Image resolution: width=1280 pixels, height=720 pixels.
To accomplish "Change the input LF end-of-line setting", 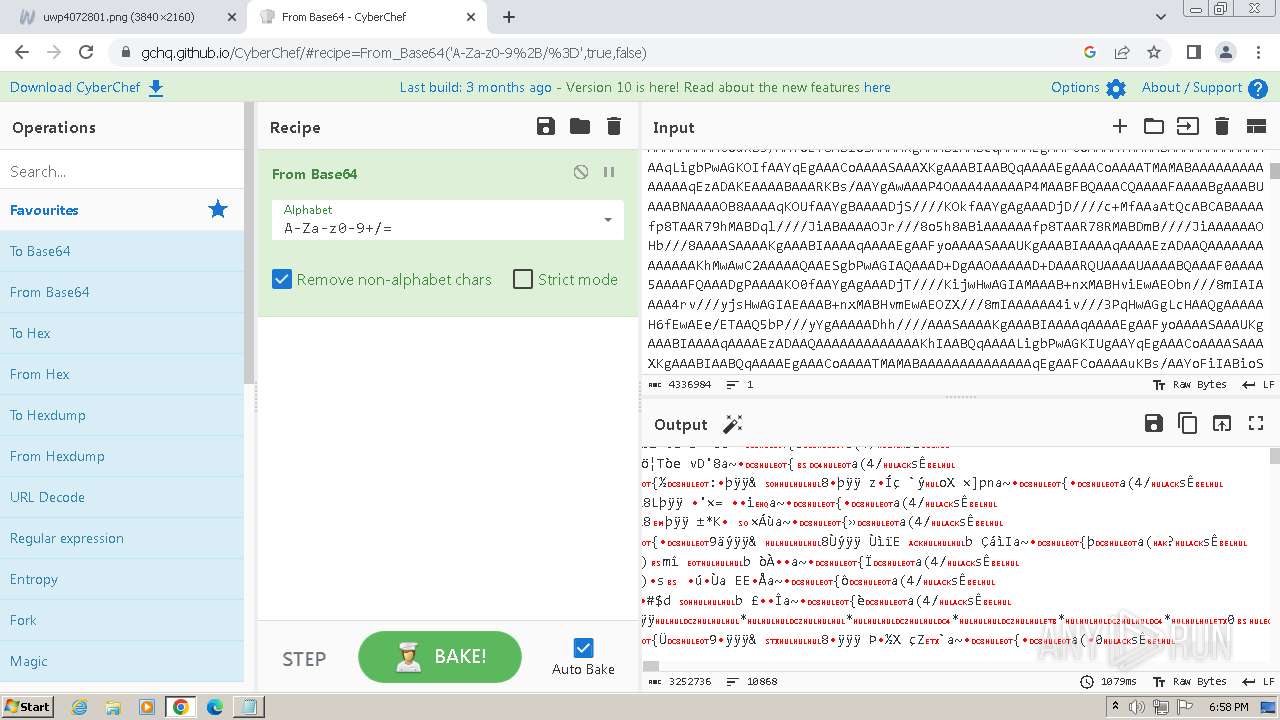I will click(1258, 384).
